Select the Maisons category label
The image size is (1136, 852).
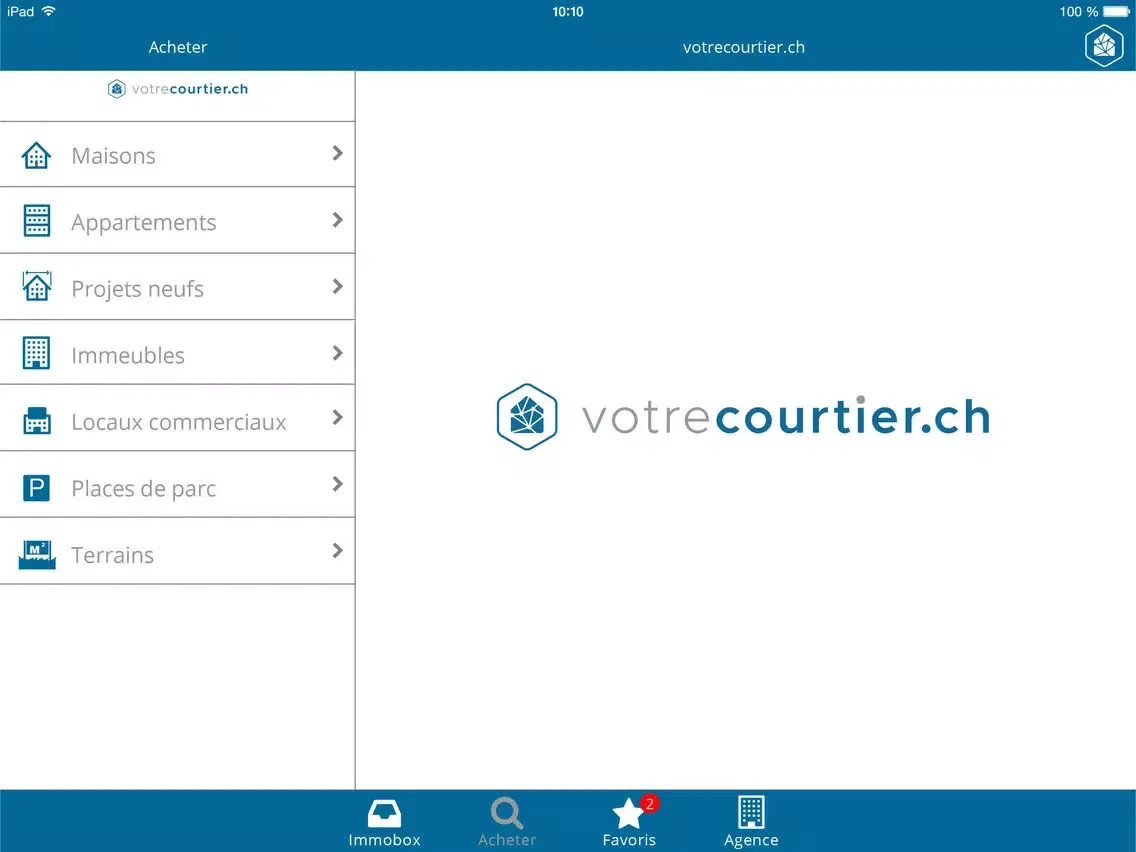pyautogui.click(x=113, y=156)
